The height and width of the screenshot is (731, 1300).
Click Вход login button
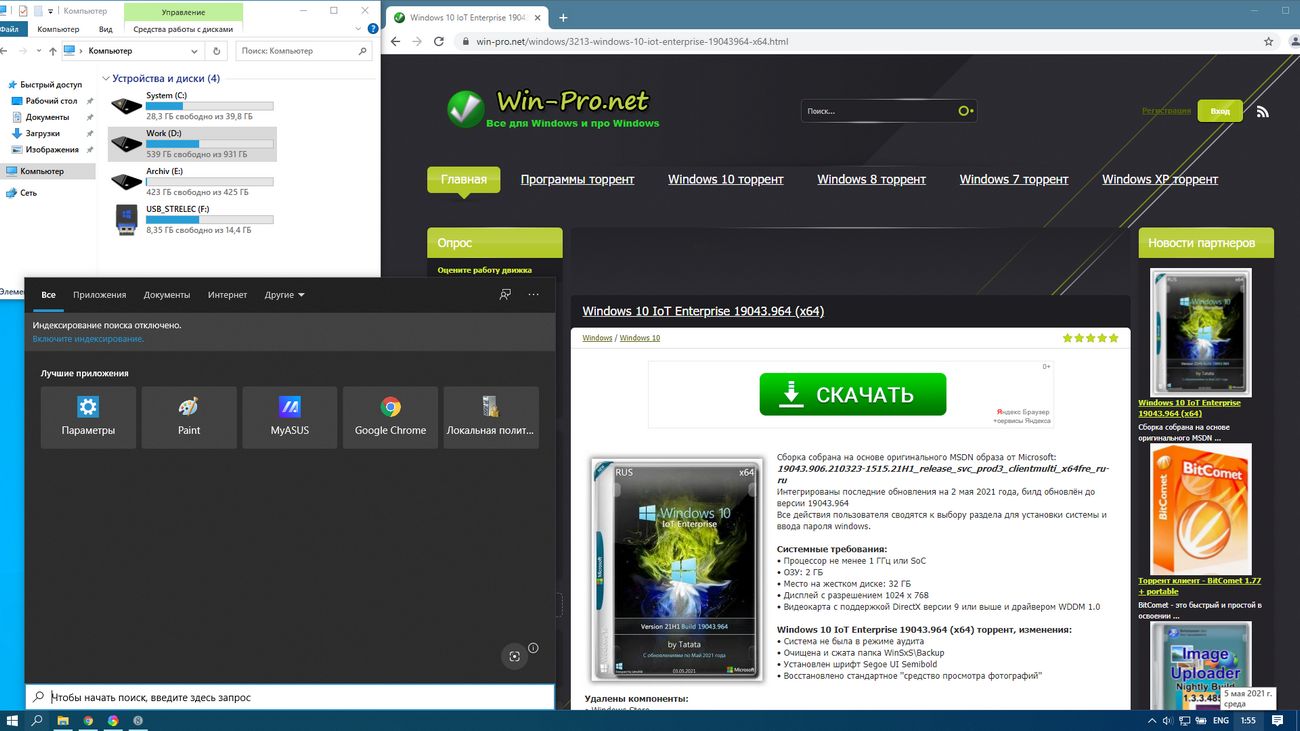[1220, 111]
